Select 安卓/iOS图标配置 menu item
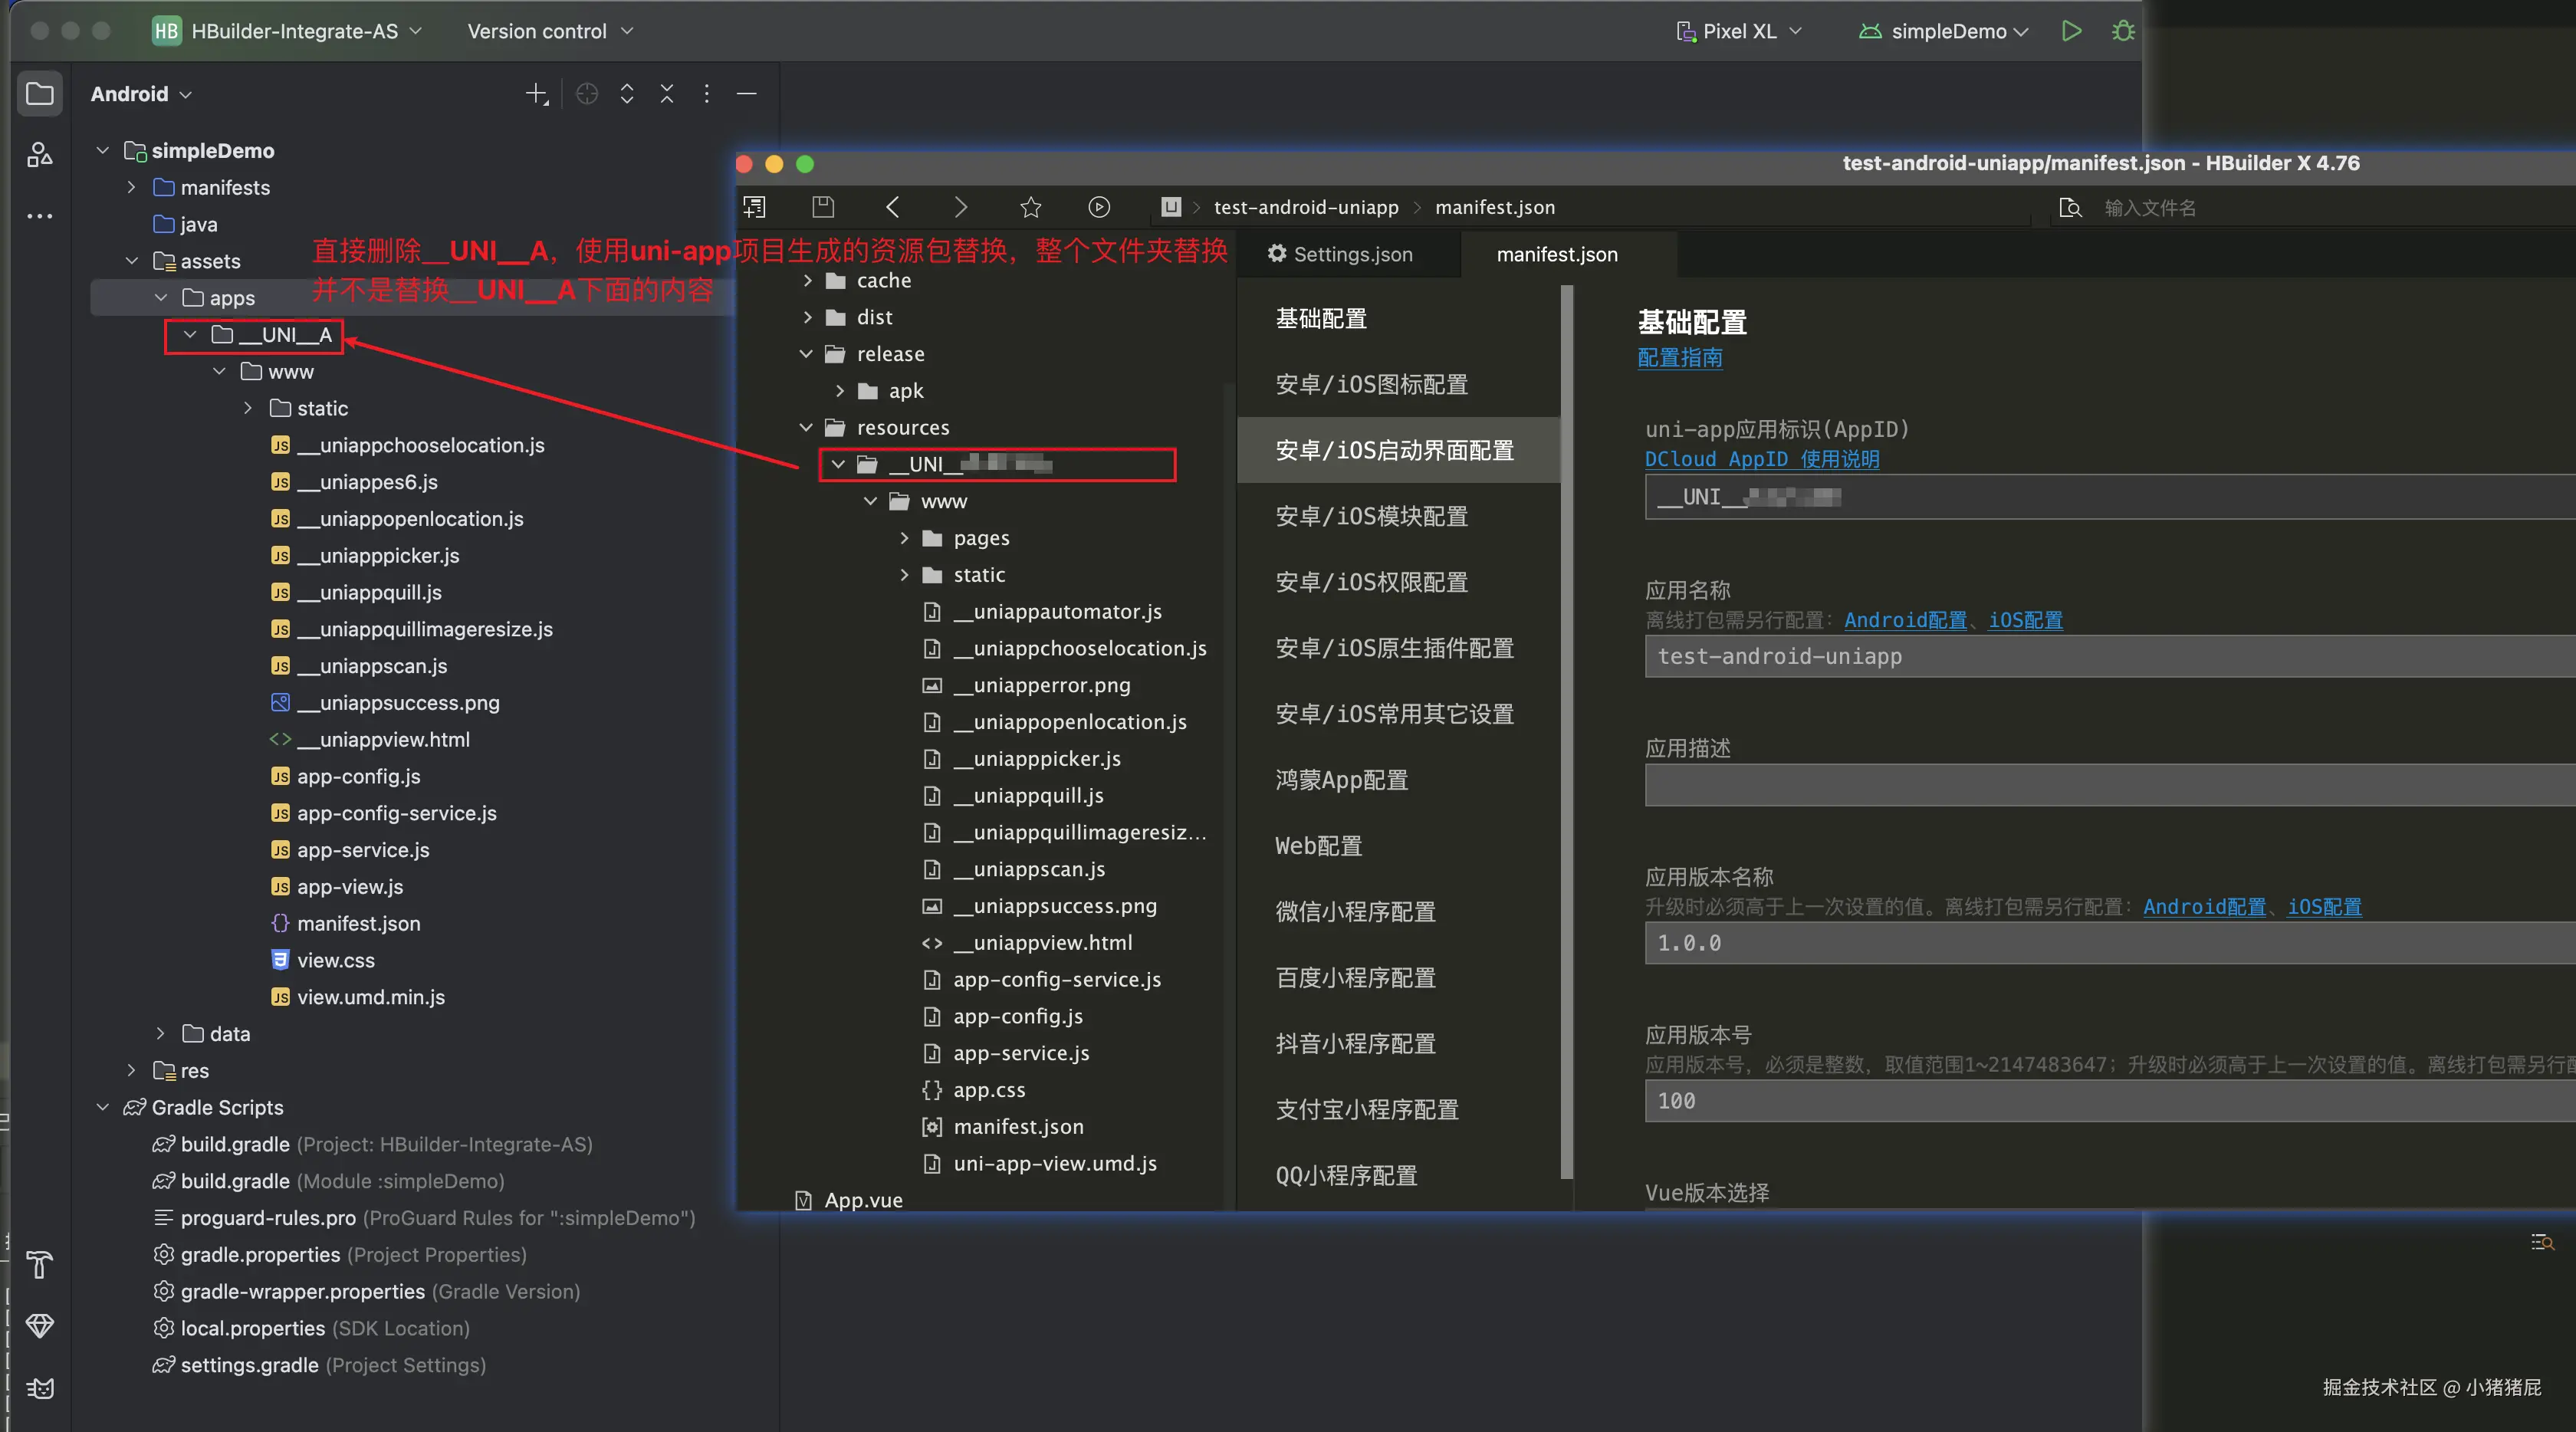 1371,384
